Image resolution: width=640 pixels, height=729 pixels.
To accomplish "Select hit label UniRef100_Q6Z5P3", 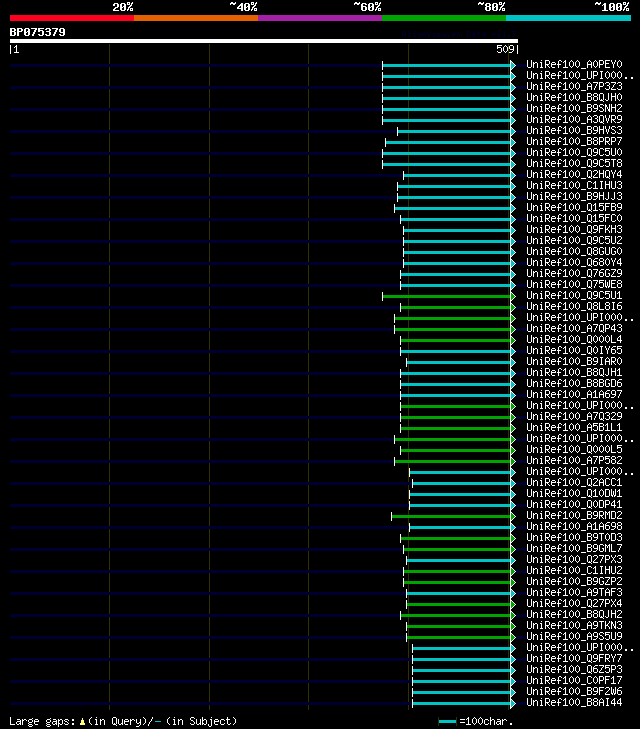I will 574,669.
